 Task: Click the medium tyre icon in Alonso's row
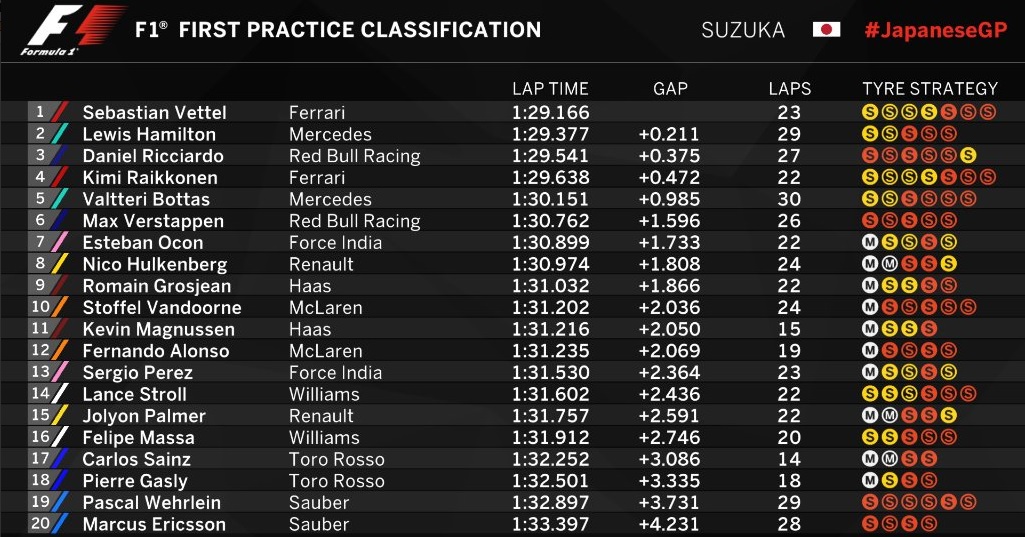click(x=870, y=351)
